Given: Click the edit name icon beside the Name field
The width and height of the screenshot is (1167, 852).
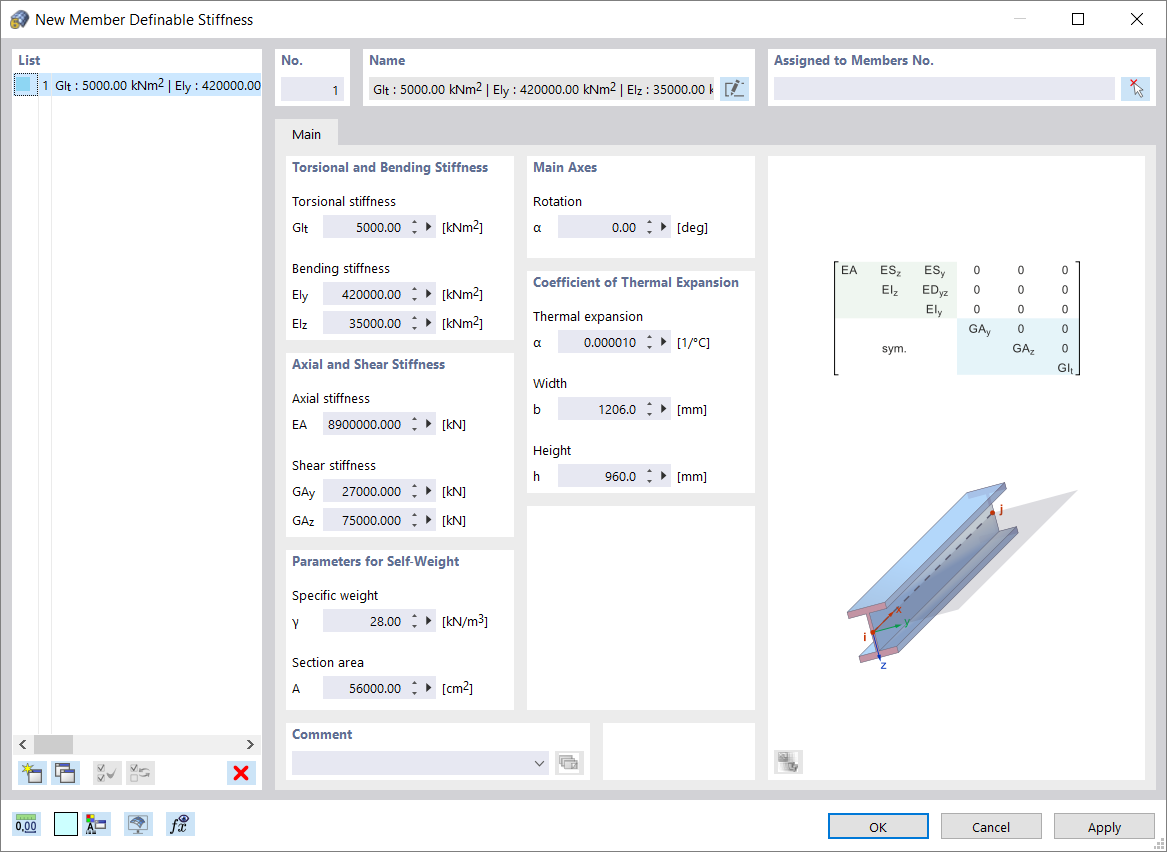Looking at the screenshot, I should [x=734, y=89].
